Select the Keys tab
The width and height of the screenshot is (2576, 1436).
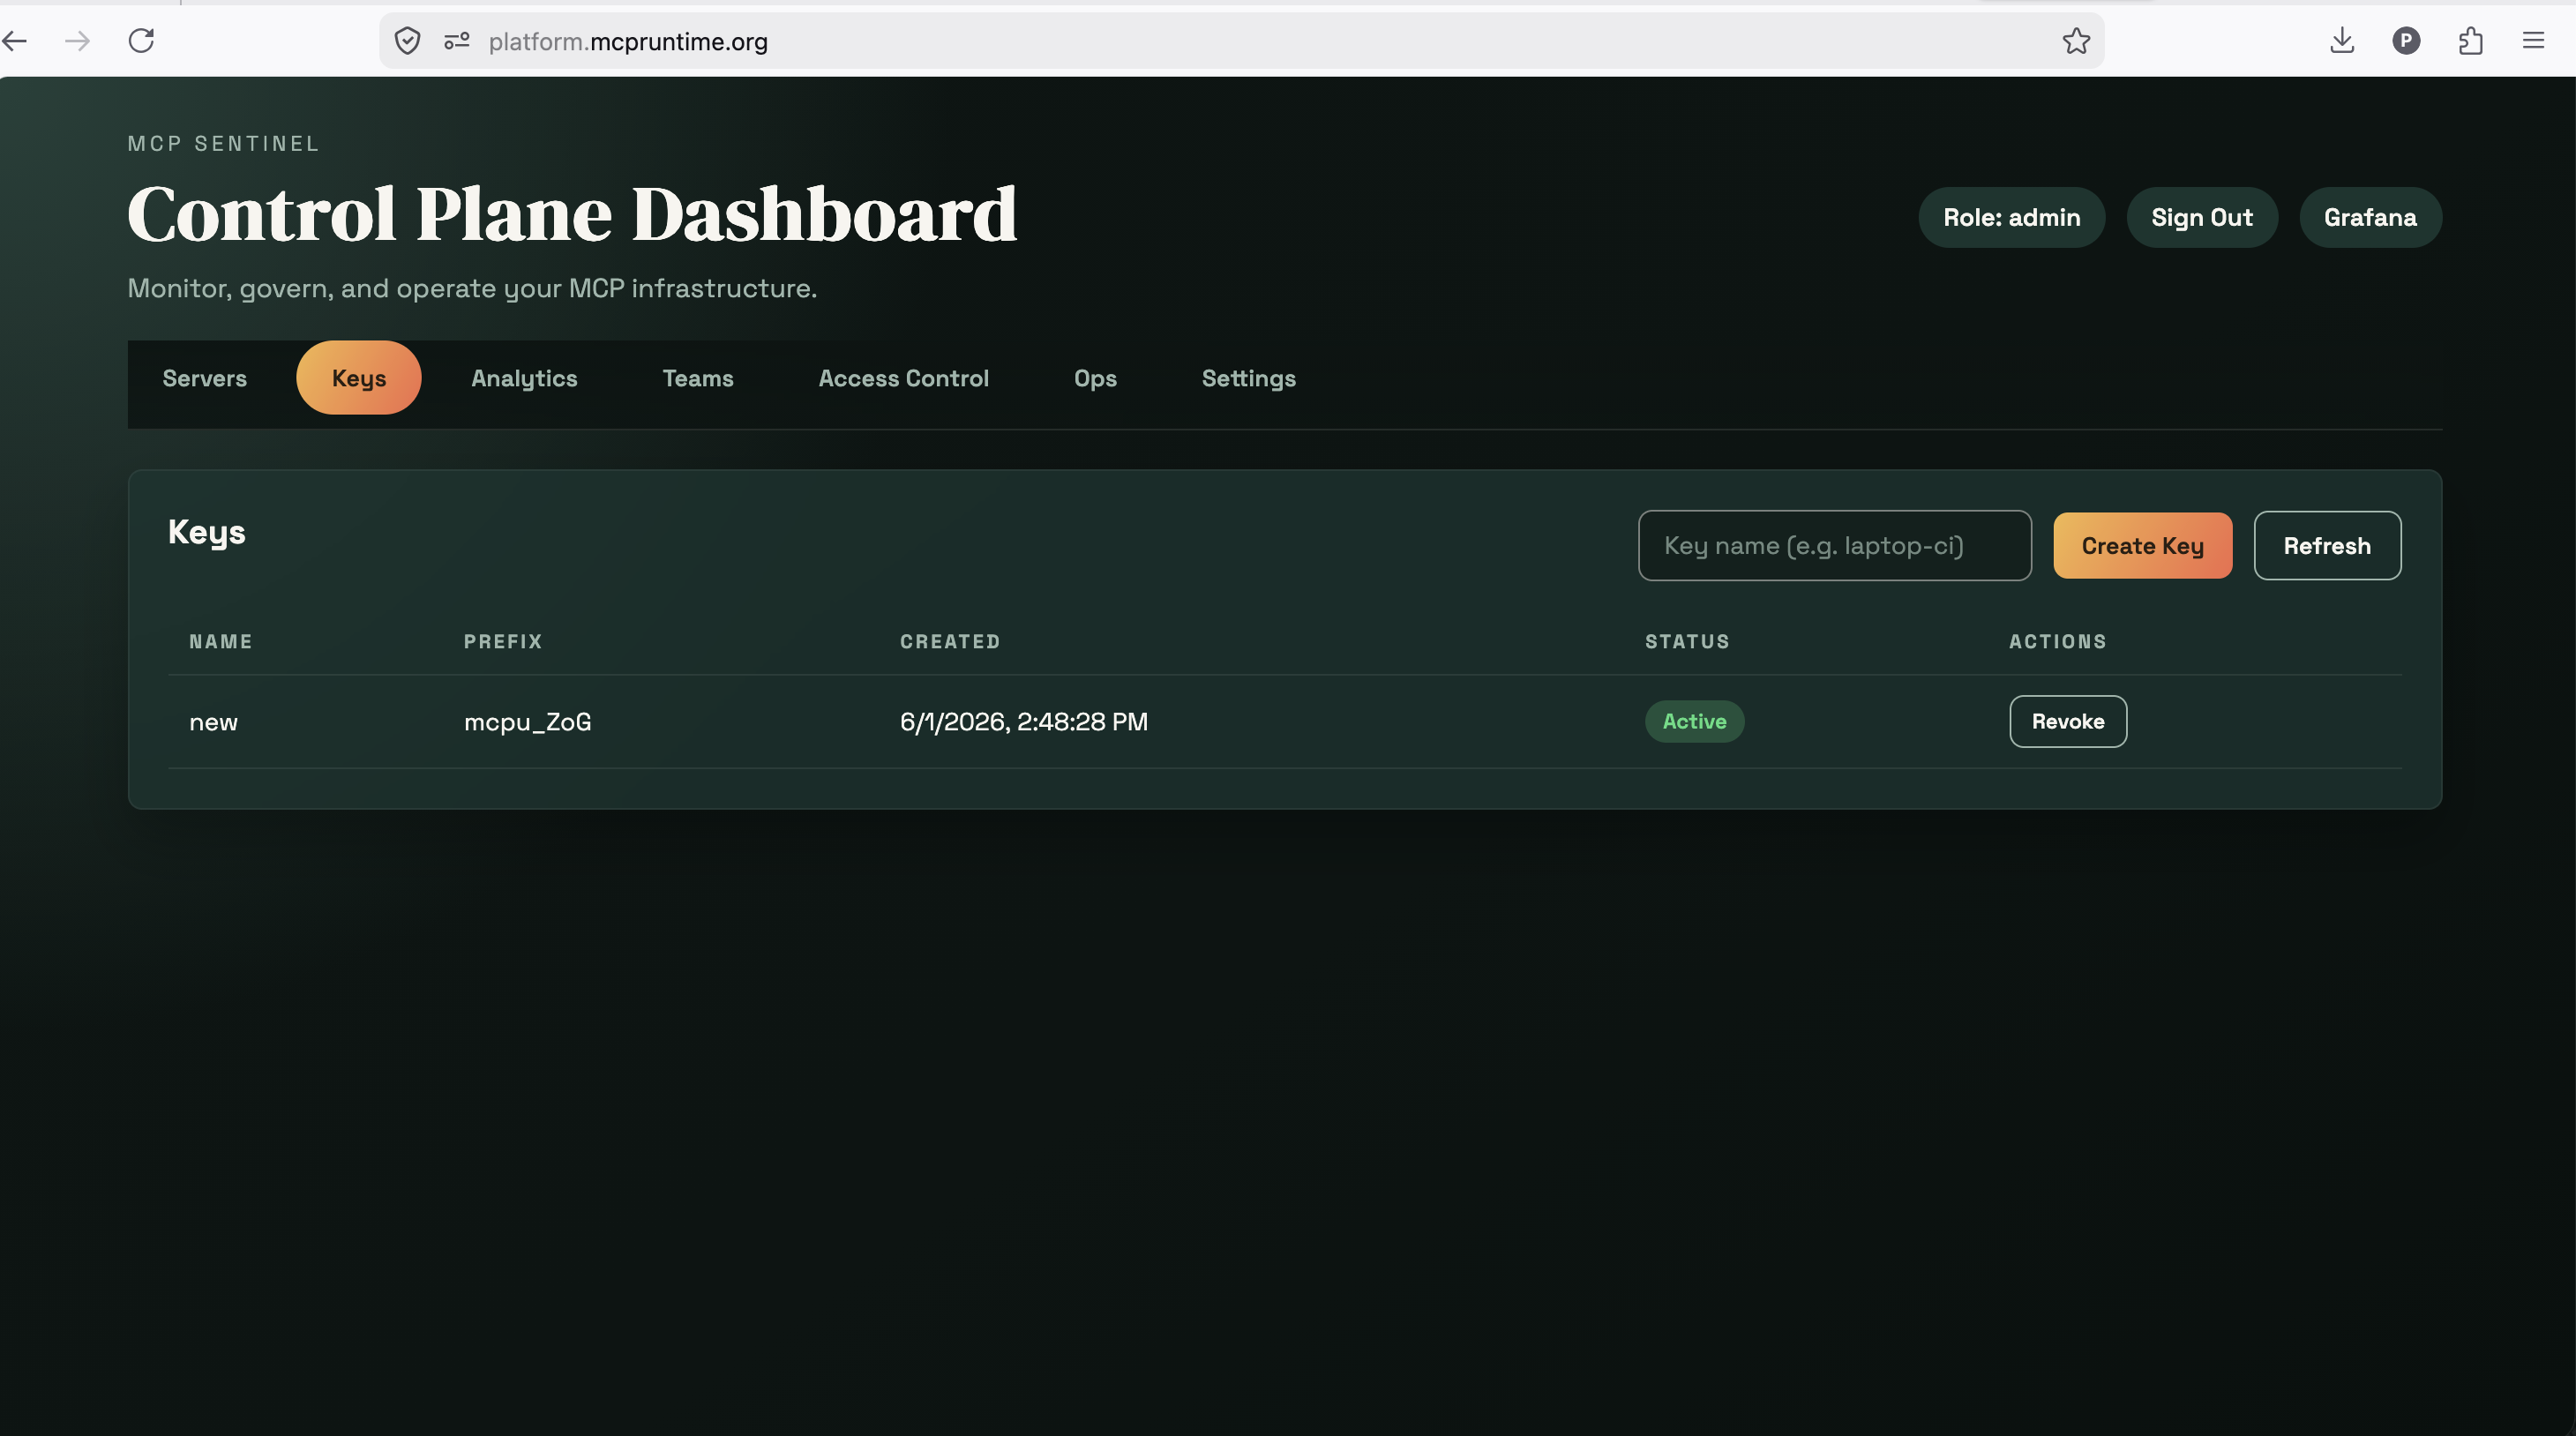point(359,378)
